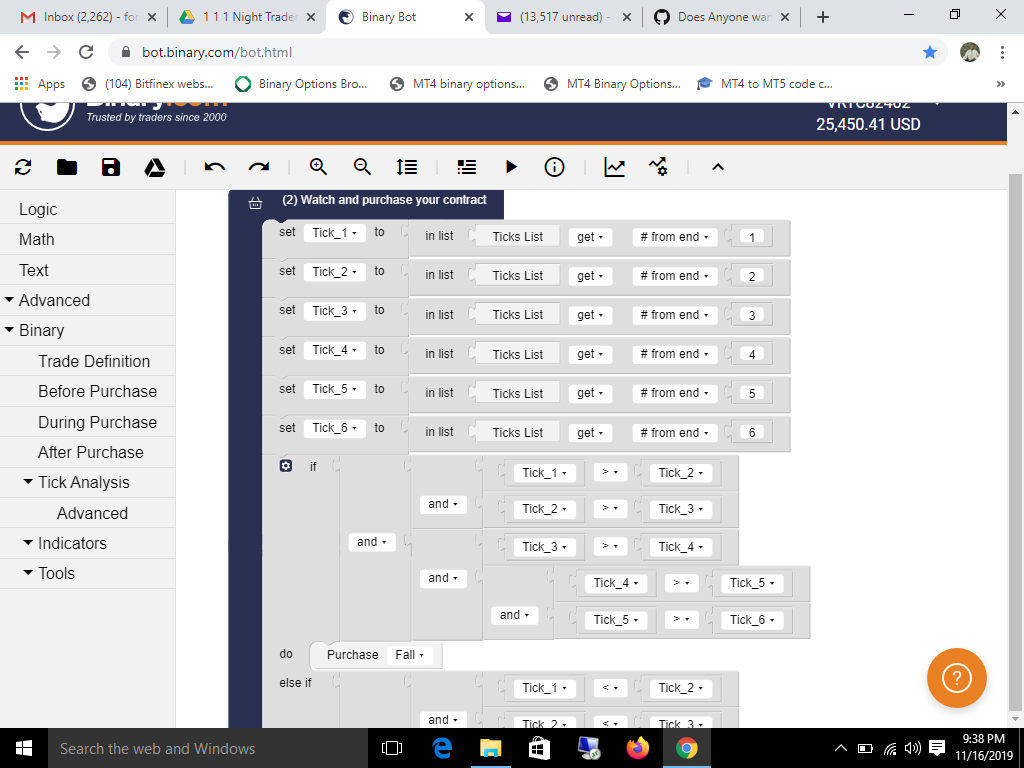Image resolution: width=1024 pixels, height=768 pixels.
Task: Open the load file folder icon
Action: coord(67,167)
